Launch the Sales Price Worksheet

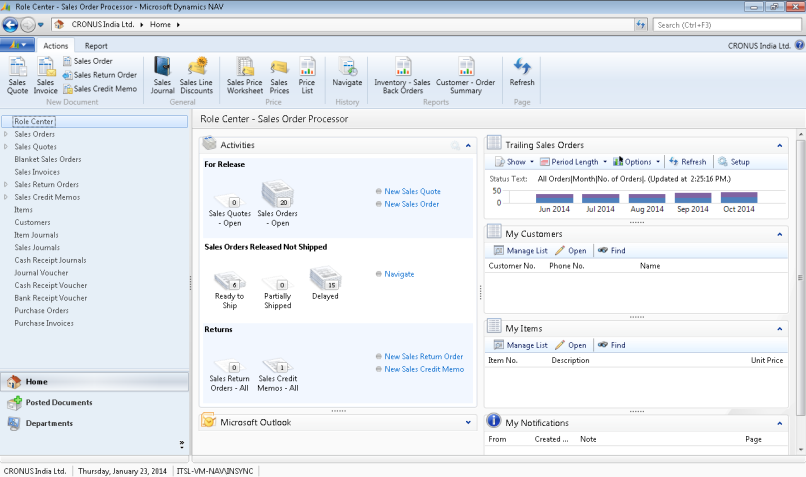tap(245, 76)
